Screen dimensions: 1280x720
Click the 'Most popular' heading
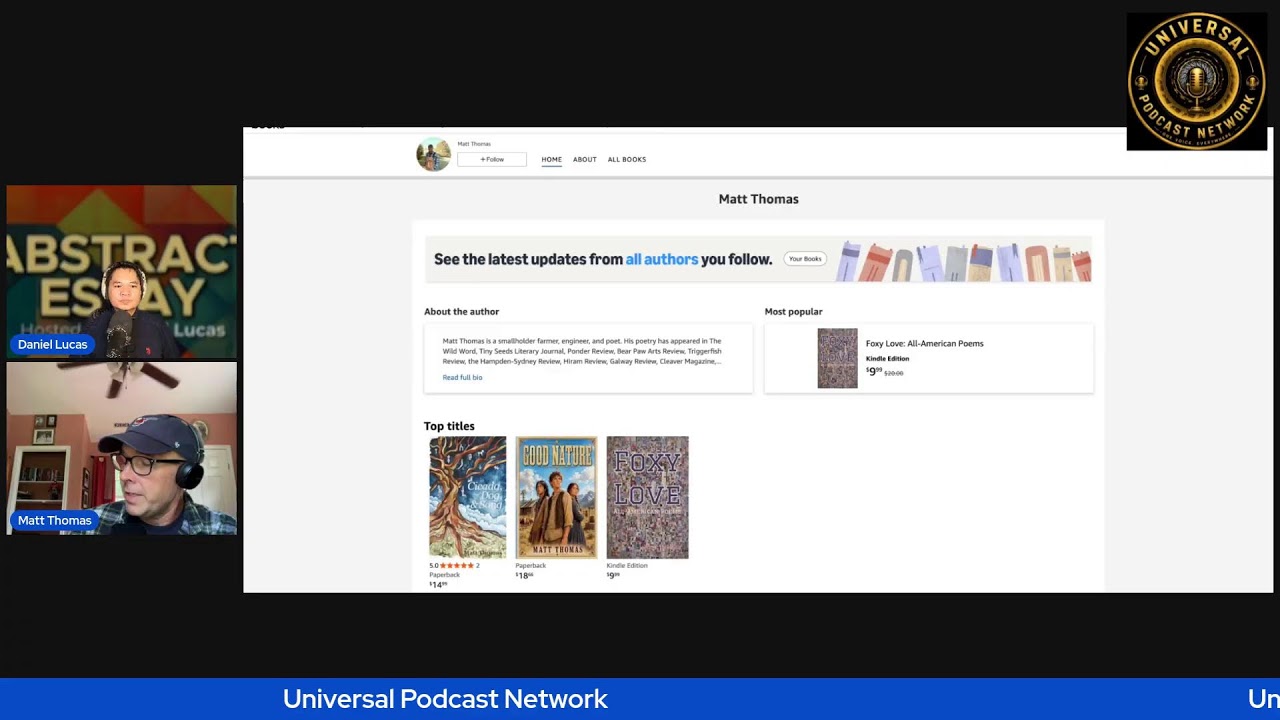click(x=794, y=312)
